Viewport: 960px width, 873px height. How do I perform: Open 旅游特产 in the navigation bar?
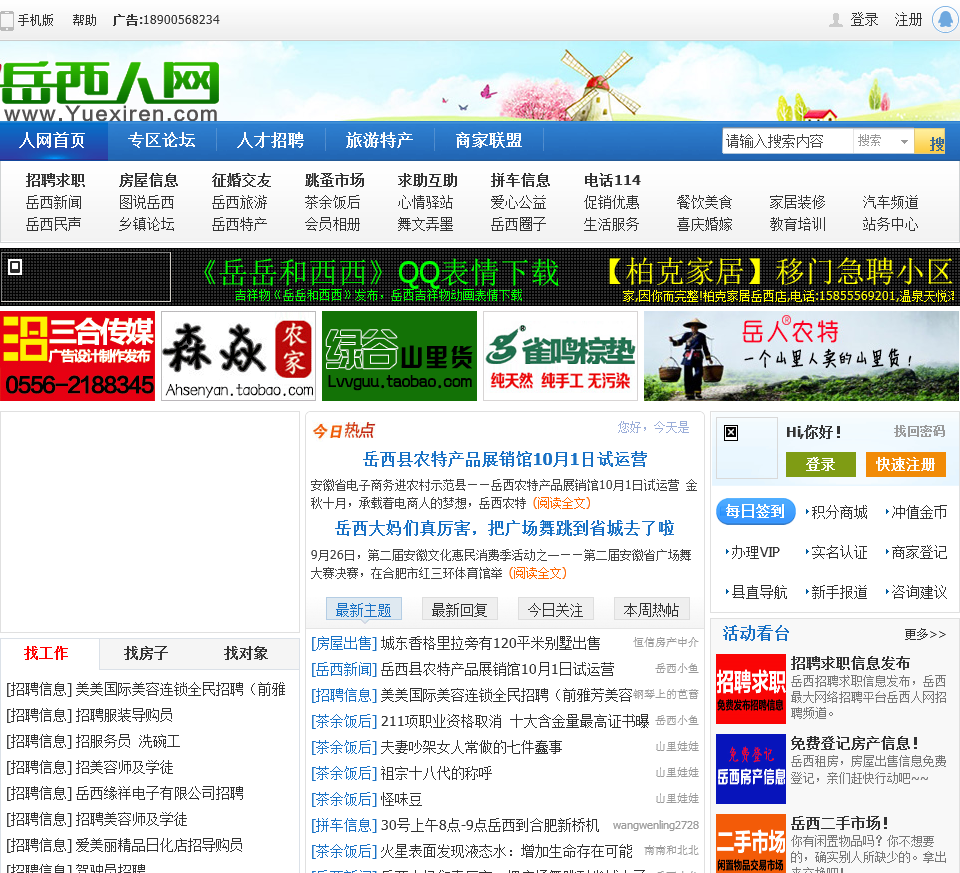(x=380, y=140)
